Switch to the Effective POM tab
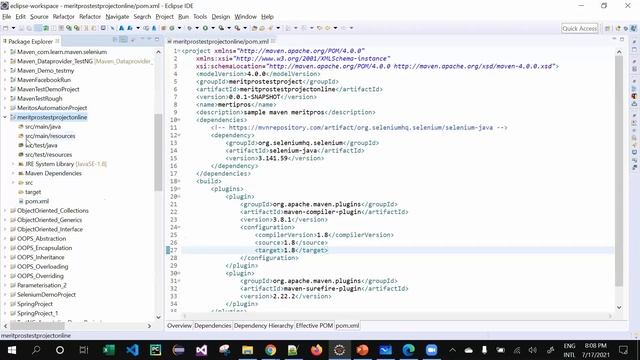This screenshot has width=640, height=360. pyautogui.click(x=314, y=326)
